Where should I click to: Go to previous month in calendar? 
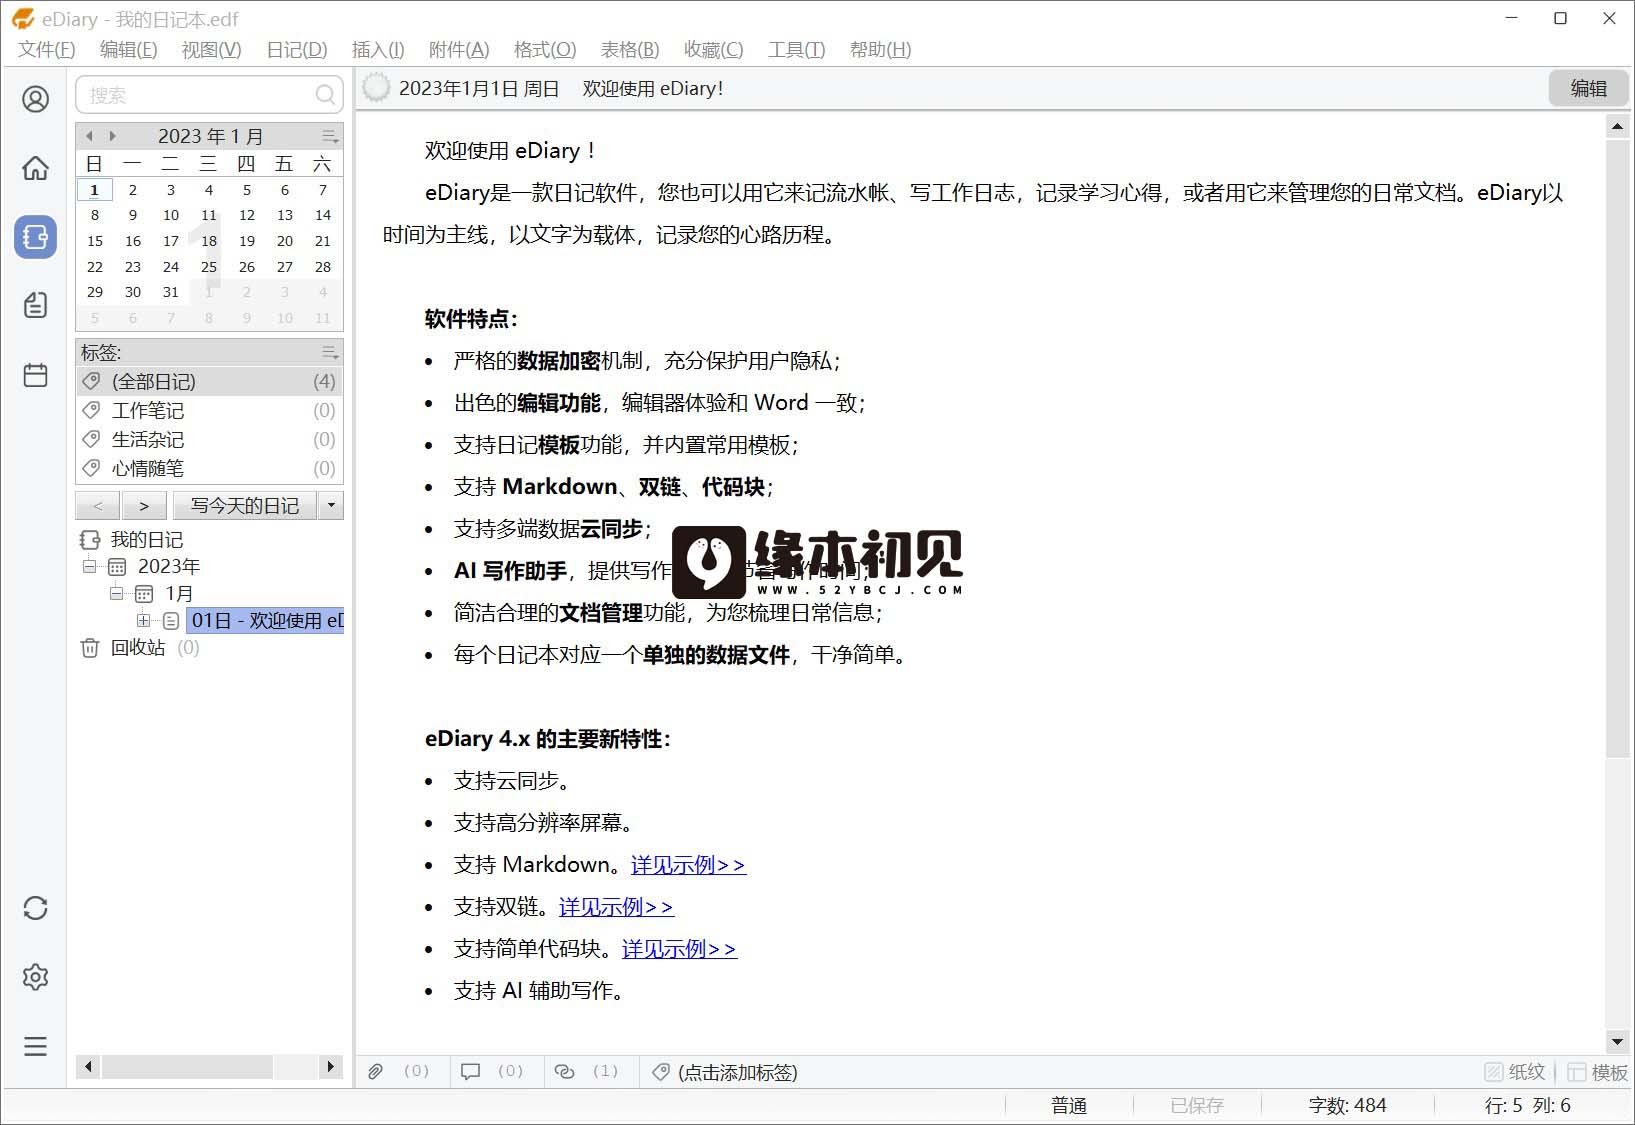point(89,136)
